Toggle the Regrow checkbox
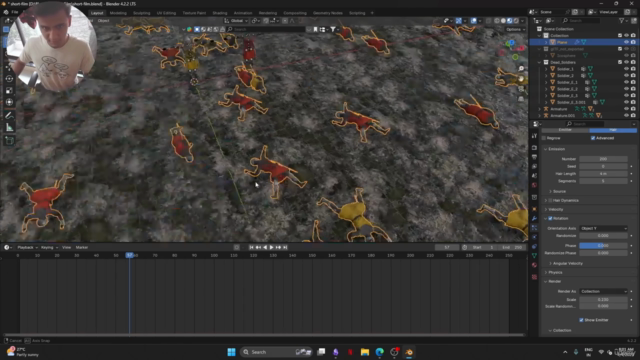Screen dimensions: 640x360 click(544, 138)
